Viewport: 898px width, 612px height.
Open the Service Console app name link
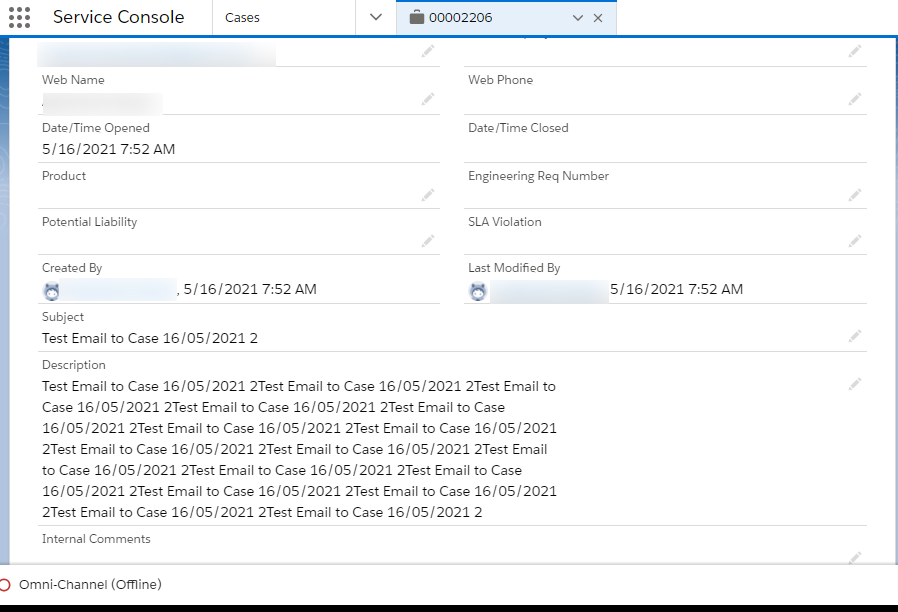coord(120,17)
